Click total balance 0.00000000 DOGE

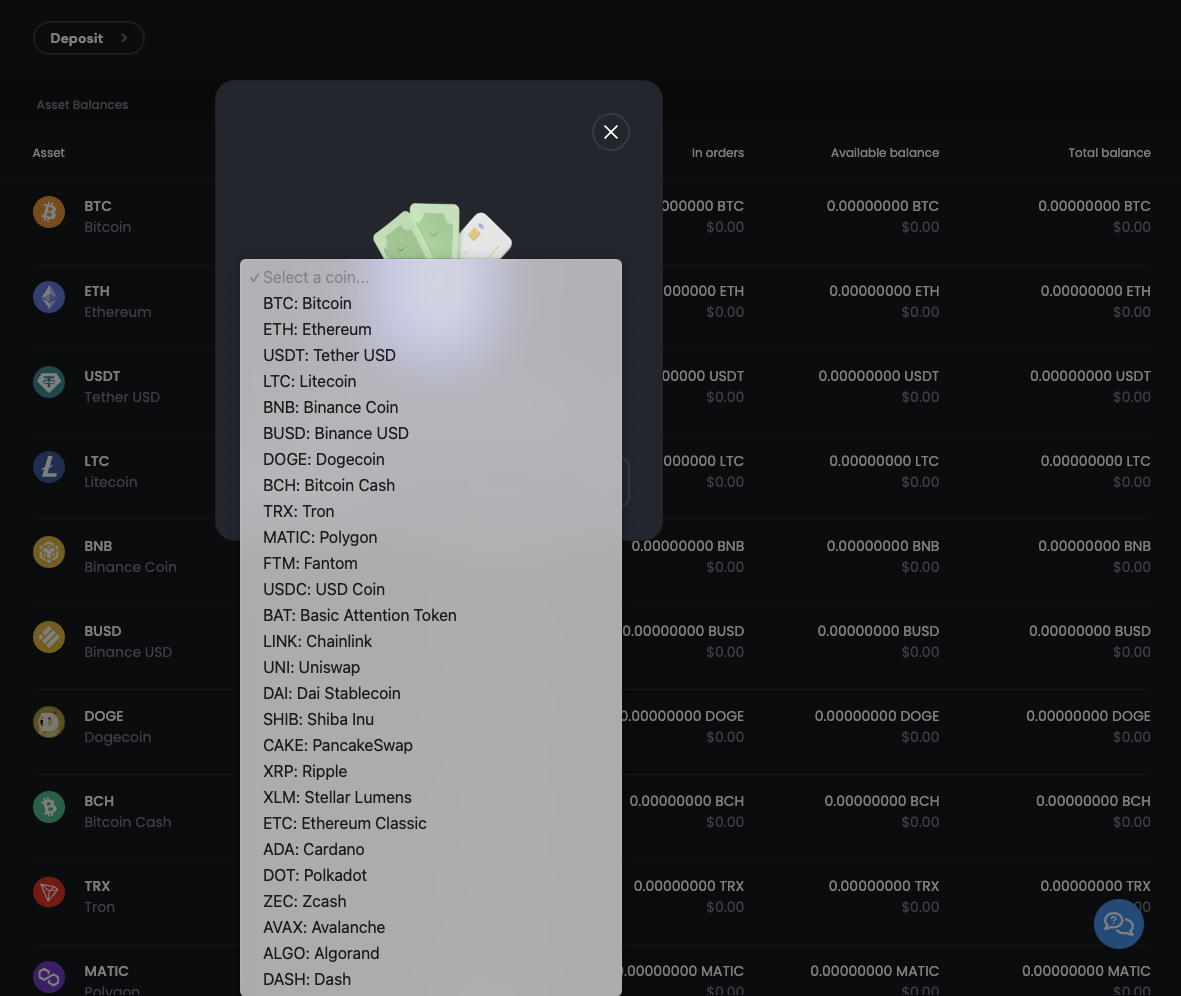click(1088, 716)
